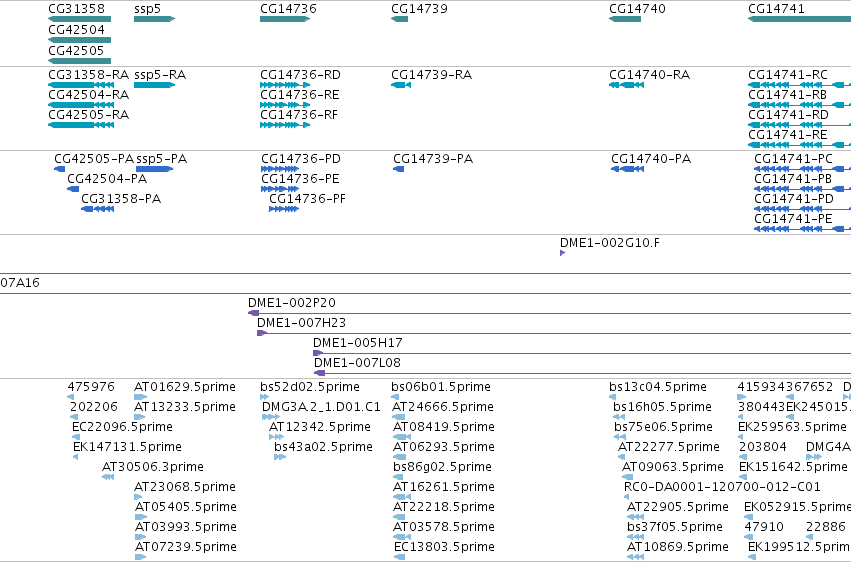Click the 07A16 clone label
The width and height of the screenshot is (851, 562).
point(20,283)
